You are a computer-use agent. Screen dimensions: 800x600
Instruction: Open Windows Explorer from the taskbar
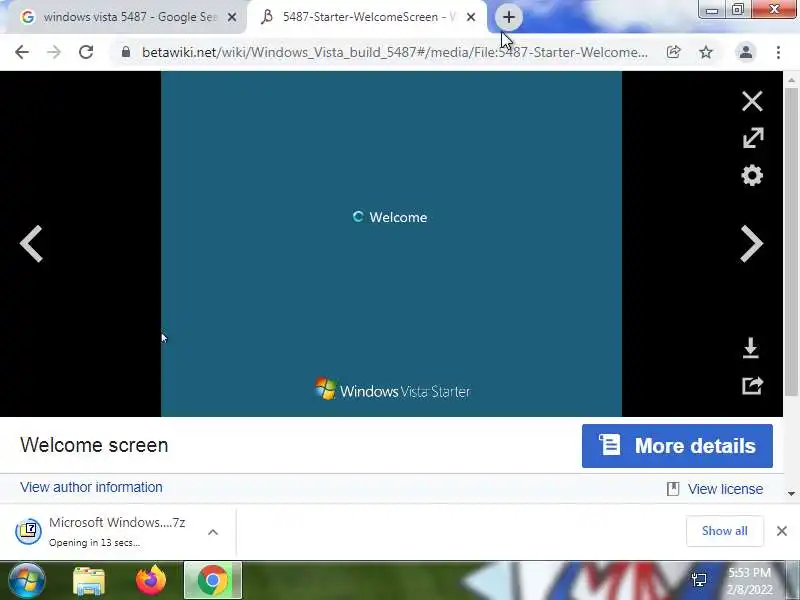89,581
